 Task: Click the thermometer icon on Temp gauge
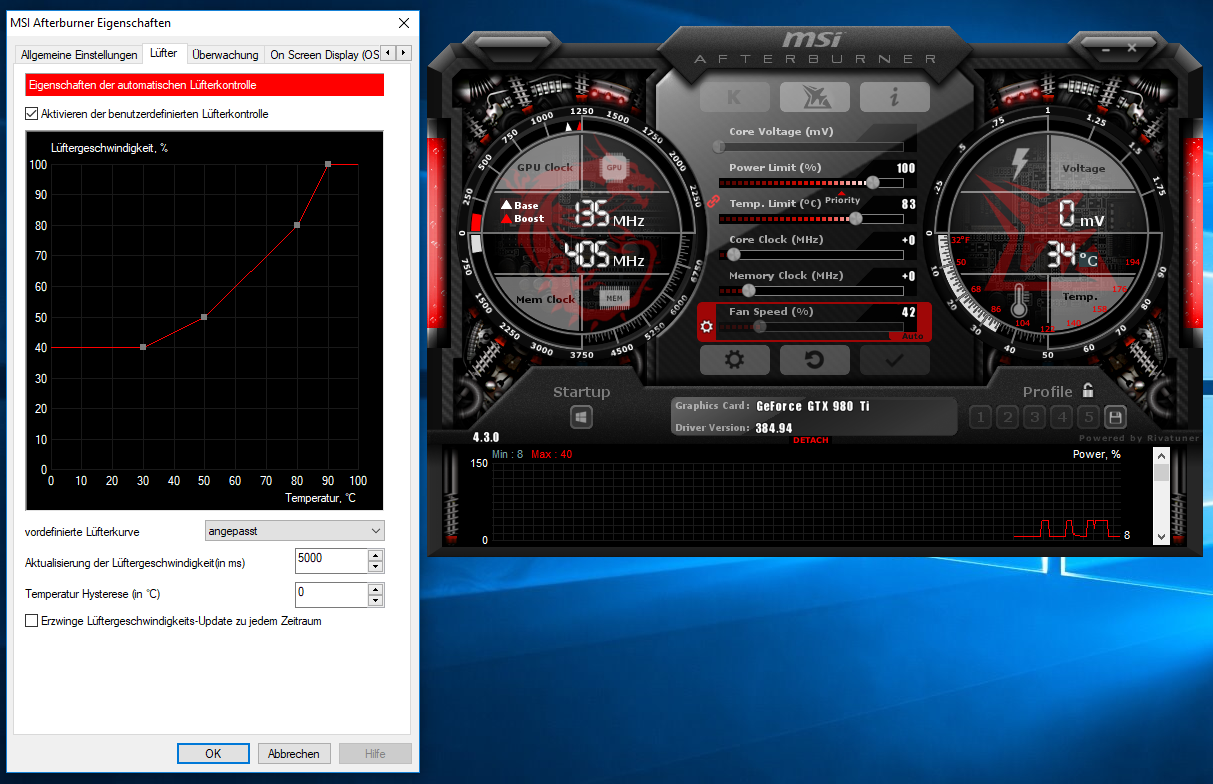pos(1019,301)
